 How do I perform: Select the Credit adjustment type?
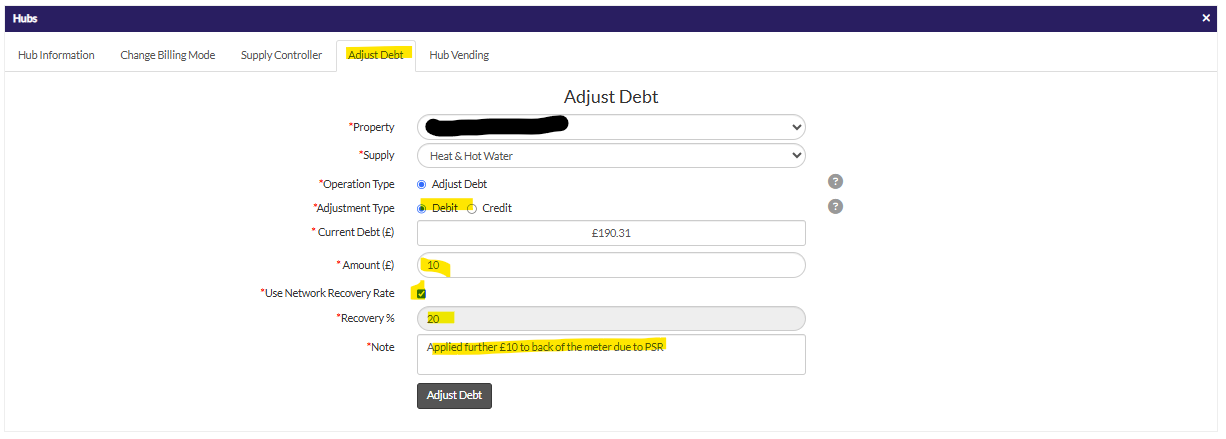pyautogui.click(x=472, y=208)
